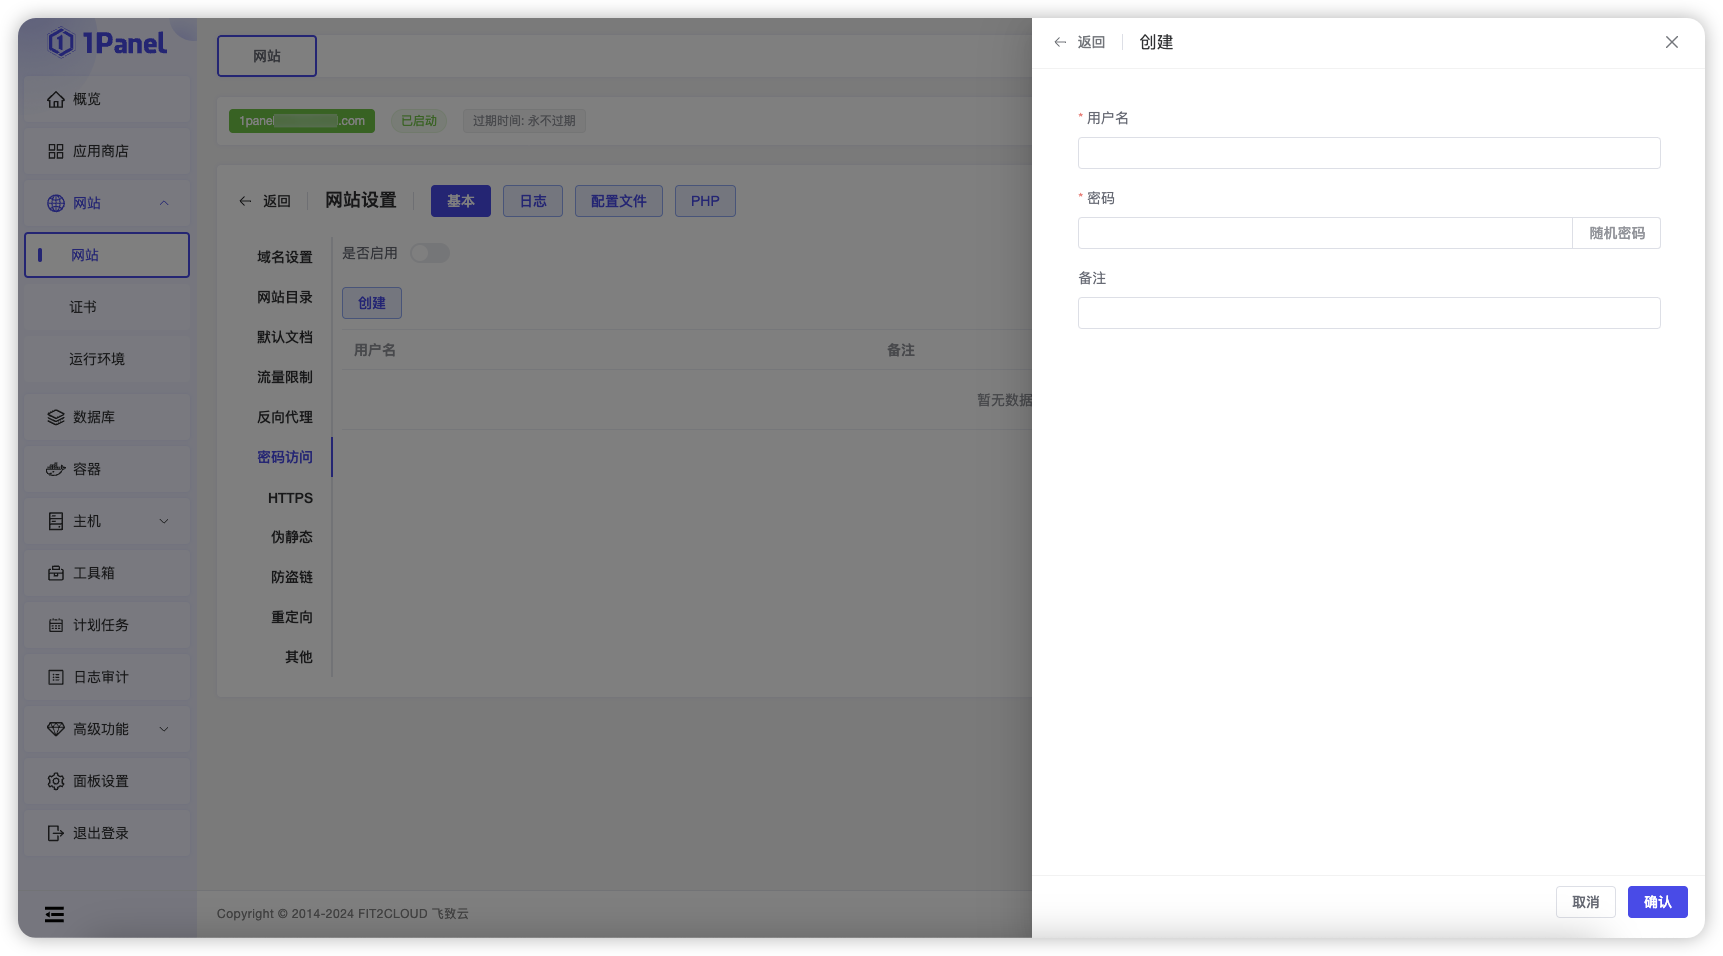This screenshot has height=956, width=1723.
Task: Open the PHP settings tab
Action: [x=705, y=200]
